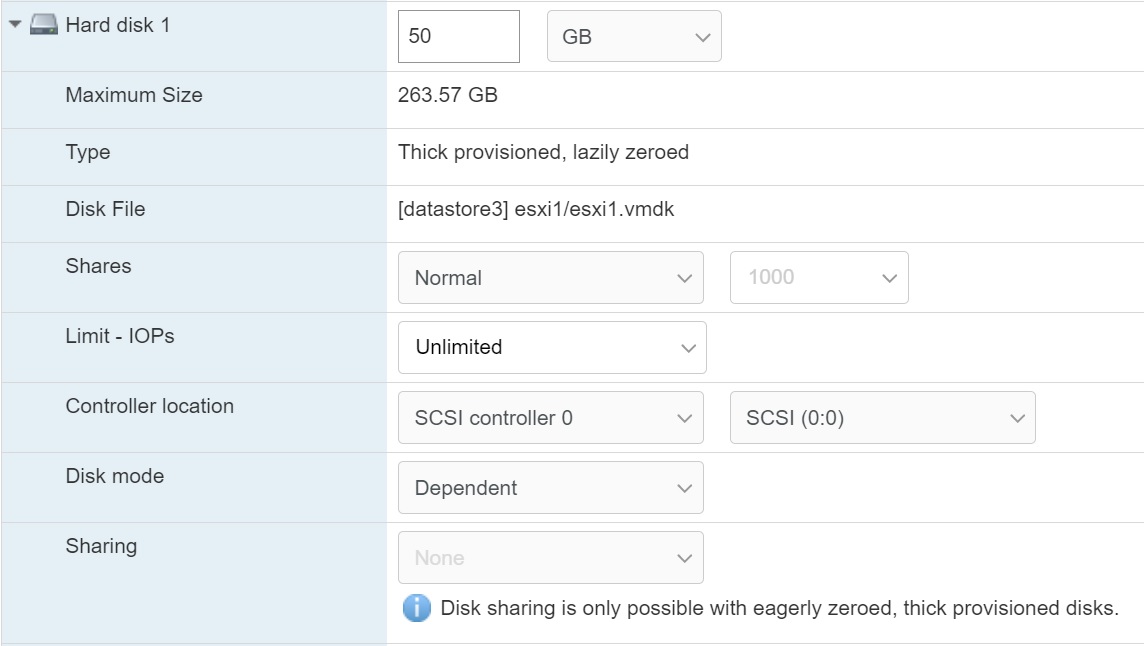Click the disk file path esxi1.vmdk
Image resolution: width=1144 pixels, height=646 pixels.
coord(536,210)
